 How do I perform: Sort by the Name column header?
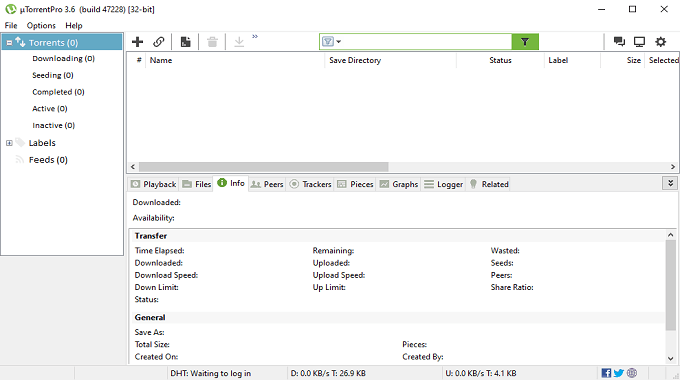[x=161, y=60]
